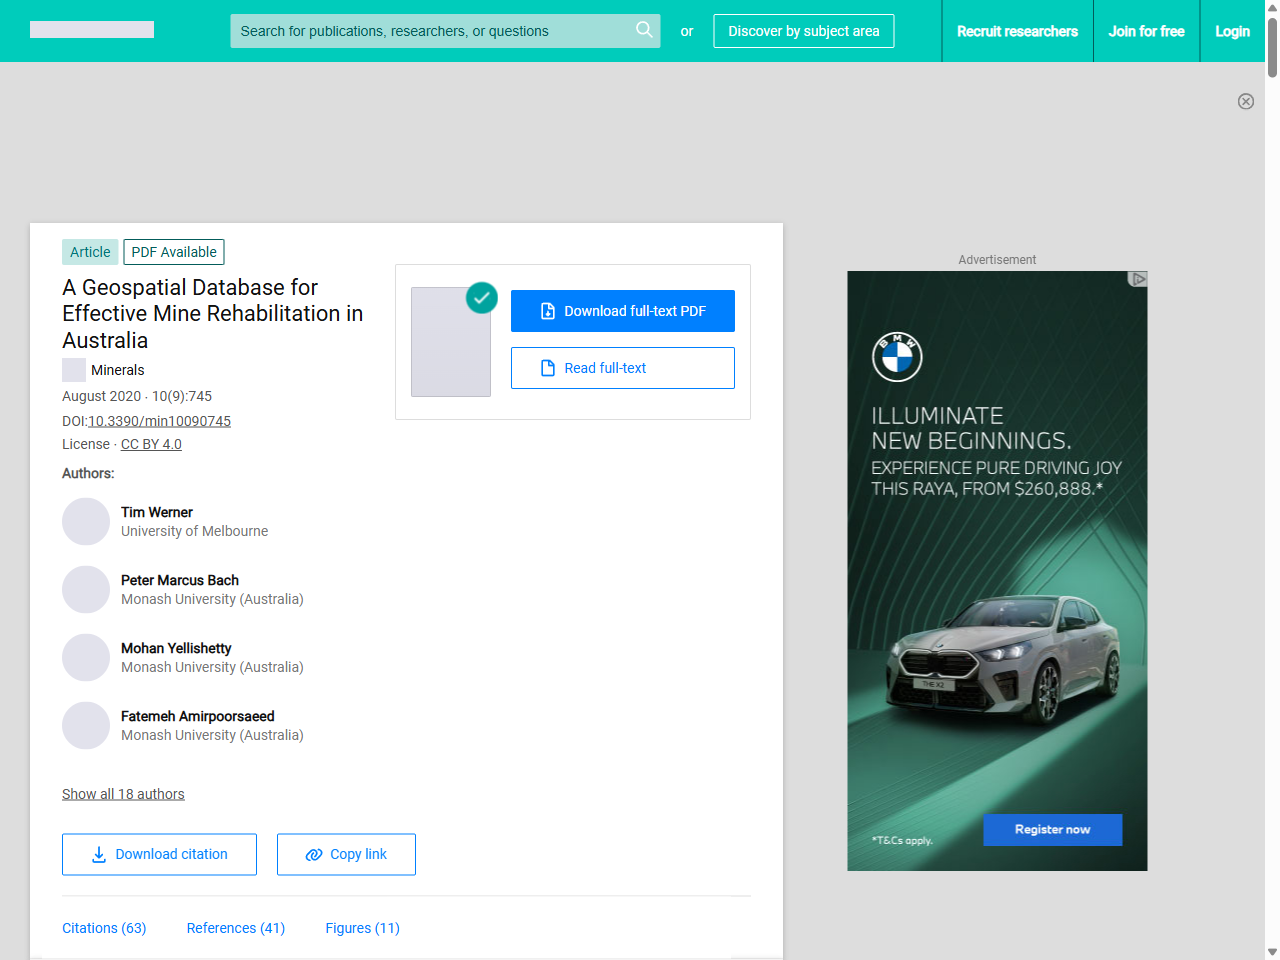Download the full-text PDF
This screenshot has width=1280, height=960.
click(622, 311)
